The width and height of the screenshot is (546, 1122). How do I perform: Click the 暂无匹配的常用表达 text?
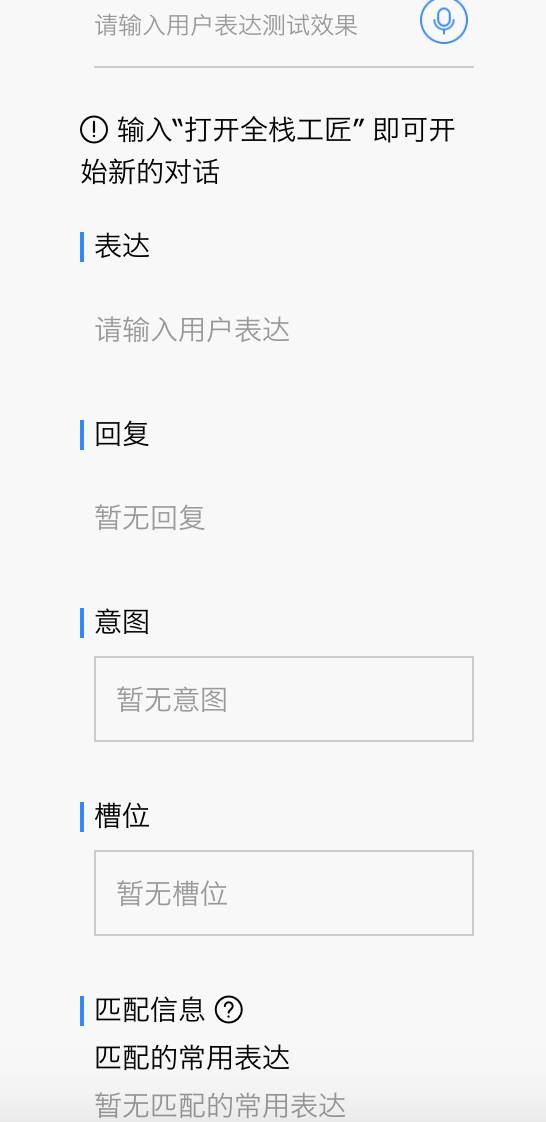tap(220, 1106)
